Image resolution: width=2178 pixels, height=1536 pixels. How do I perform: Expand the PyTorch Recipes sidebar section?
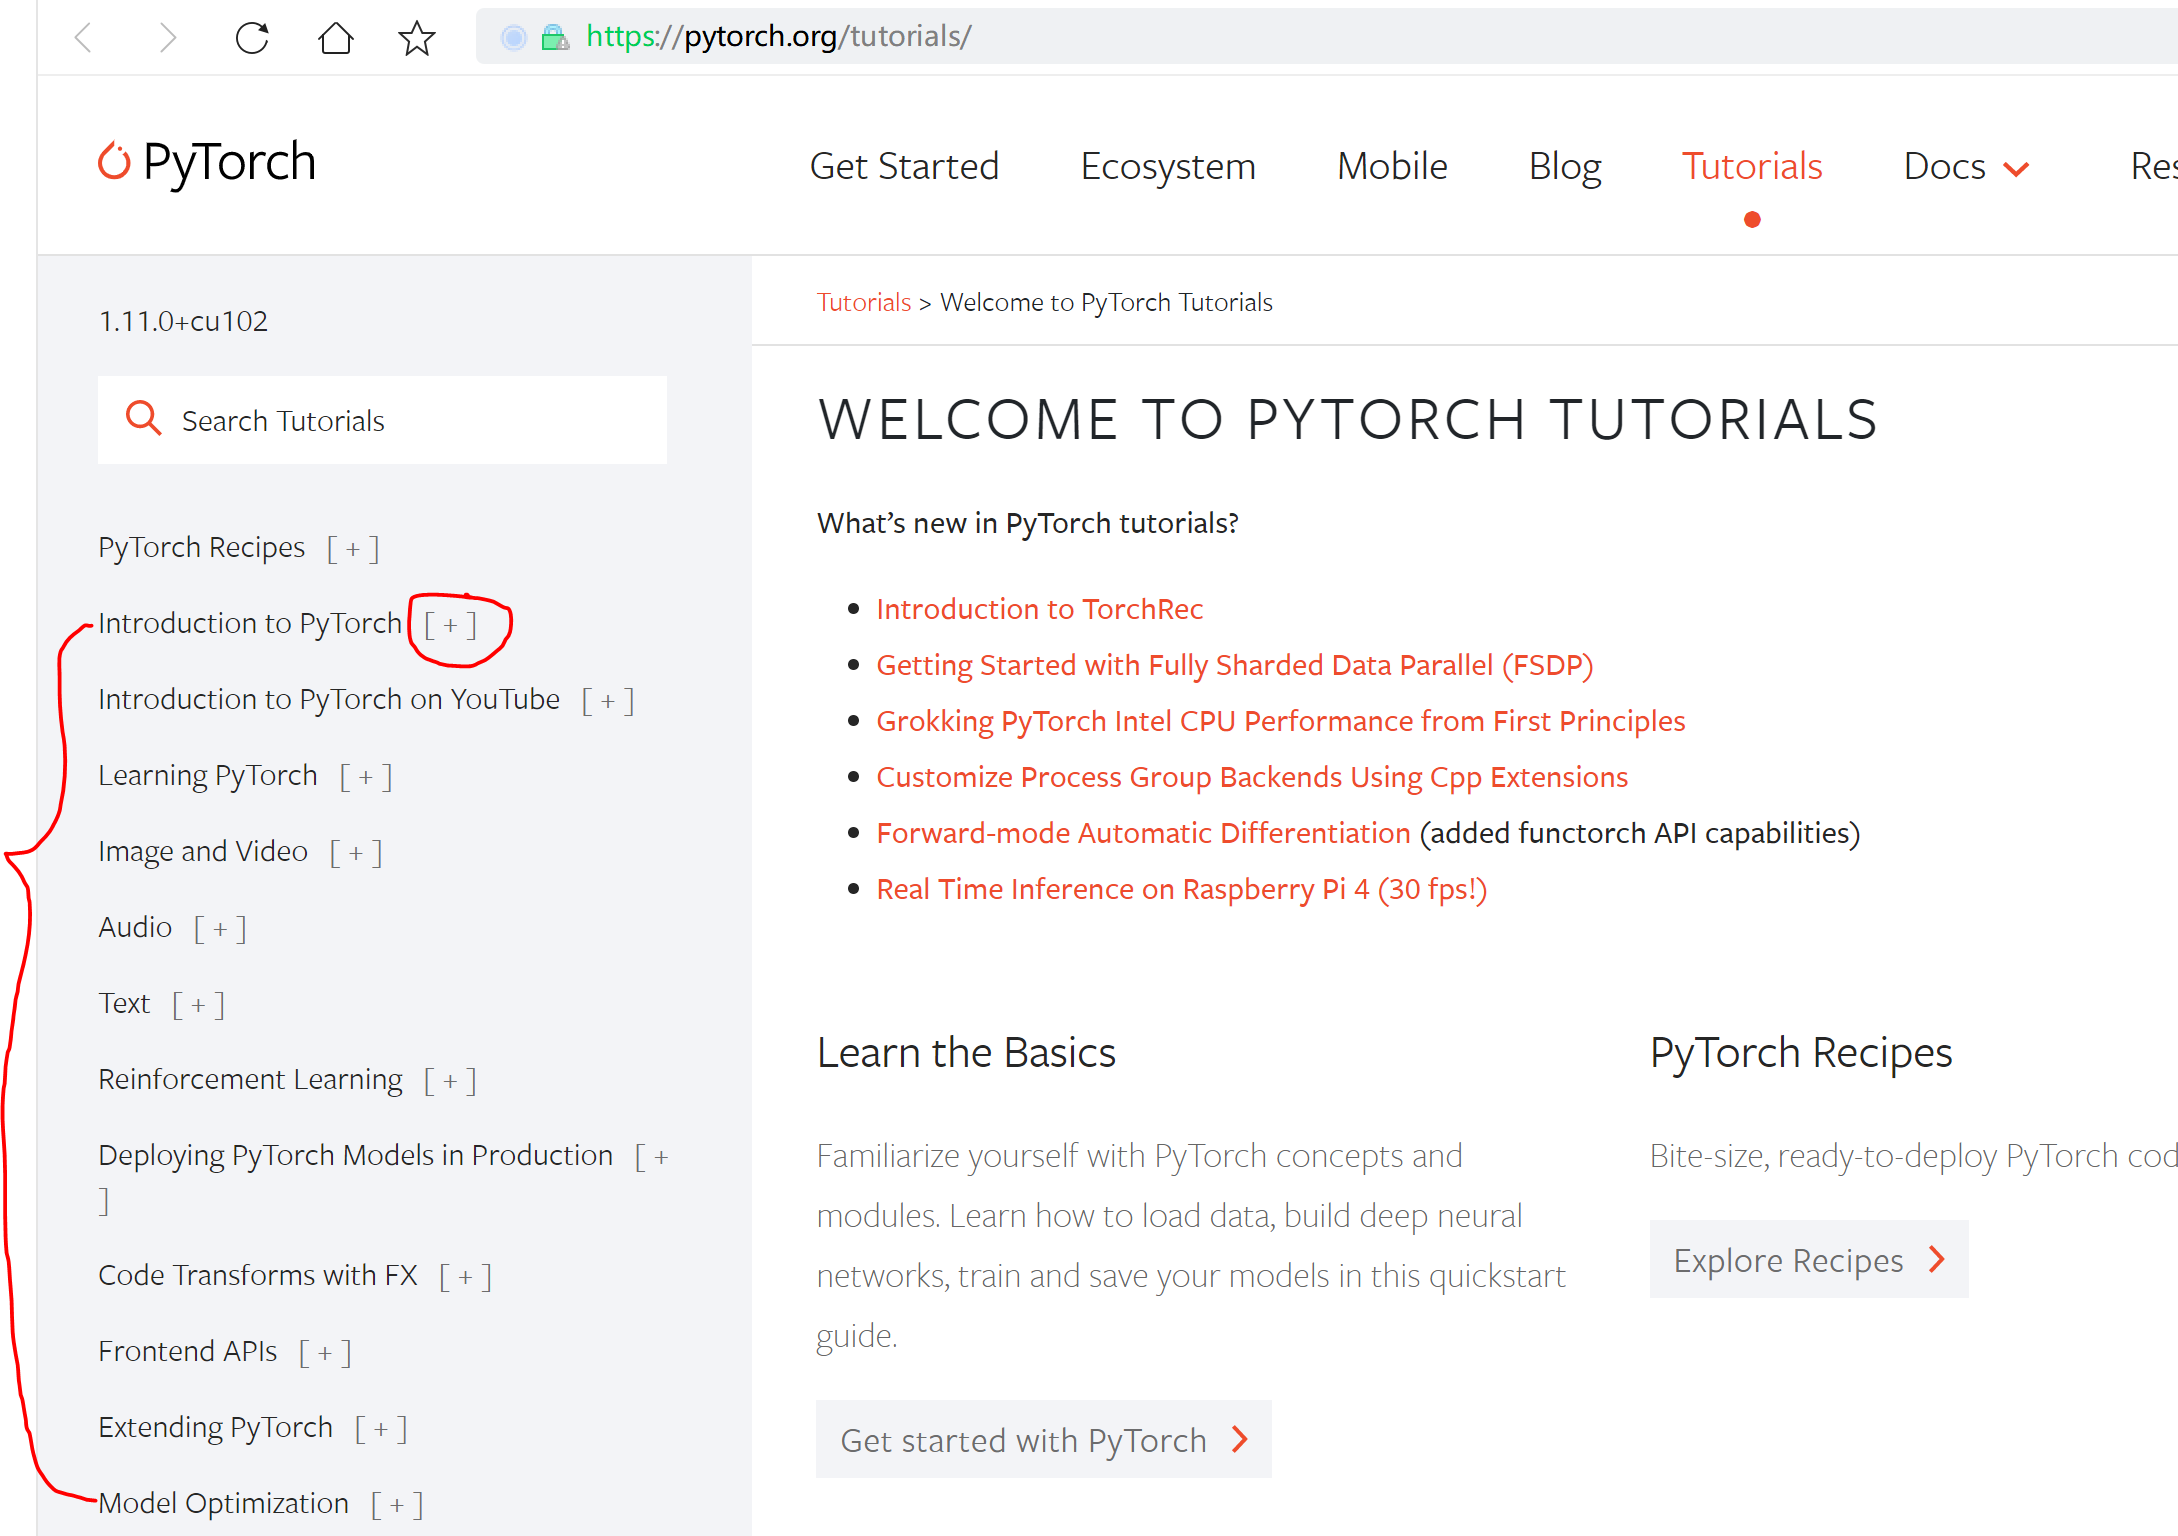pos(352,549)
